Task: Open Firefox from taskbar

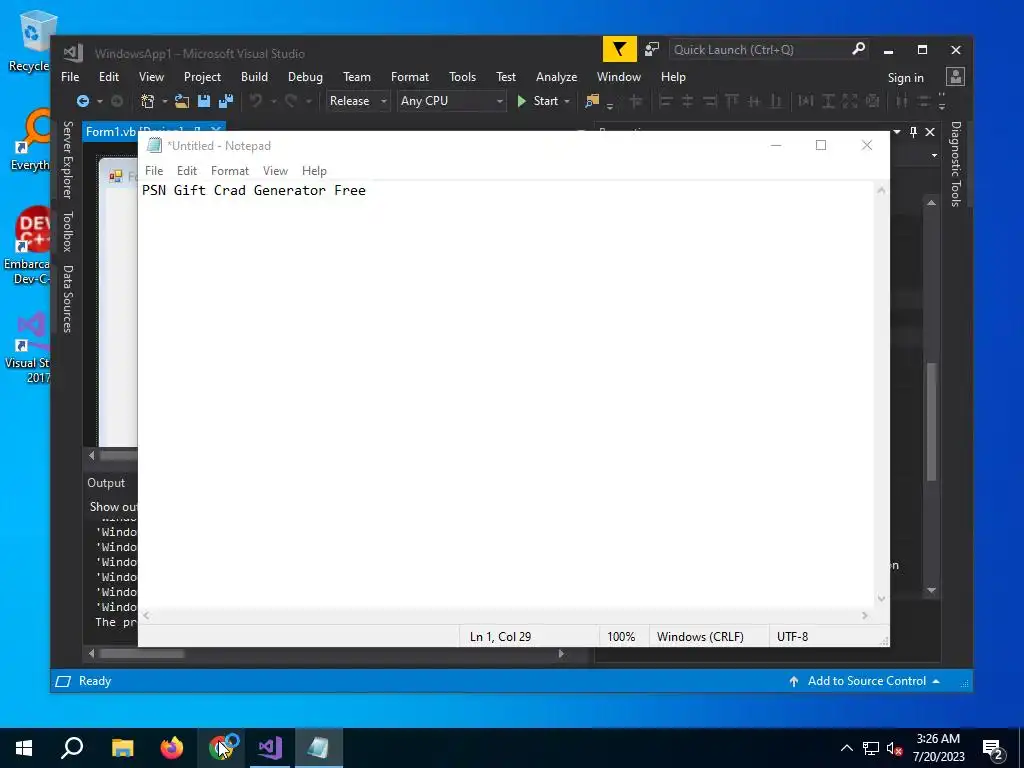Action: coord(172,748)
